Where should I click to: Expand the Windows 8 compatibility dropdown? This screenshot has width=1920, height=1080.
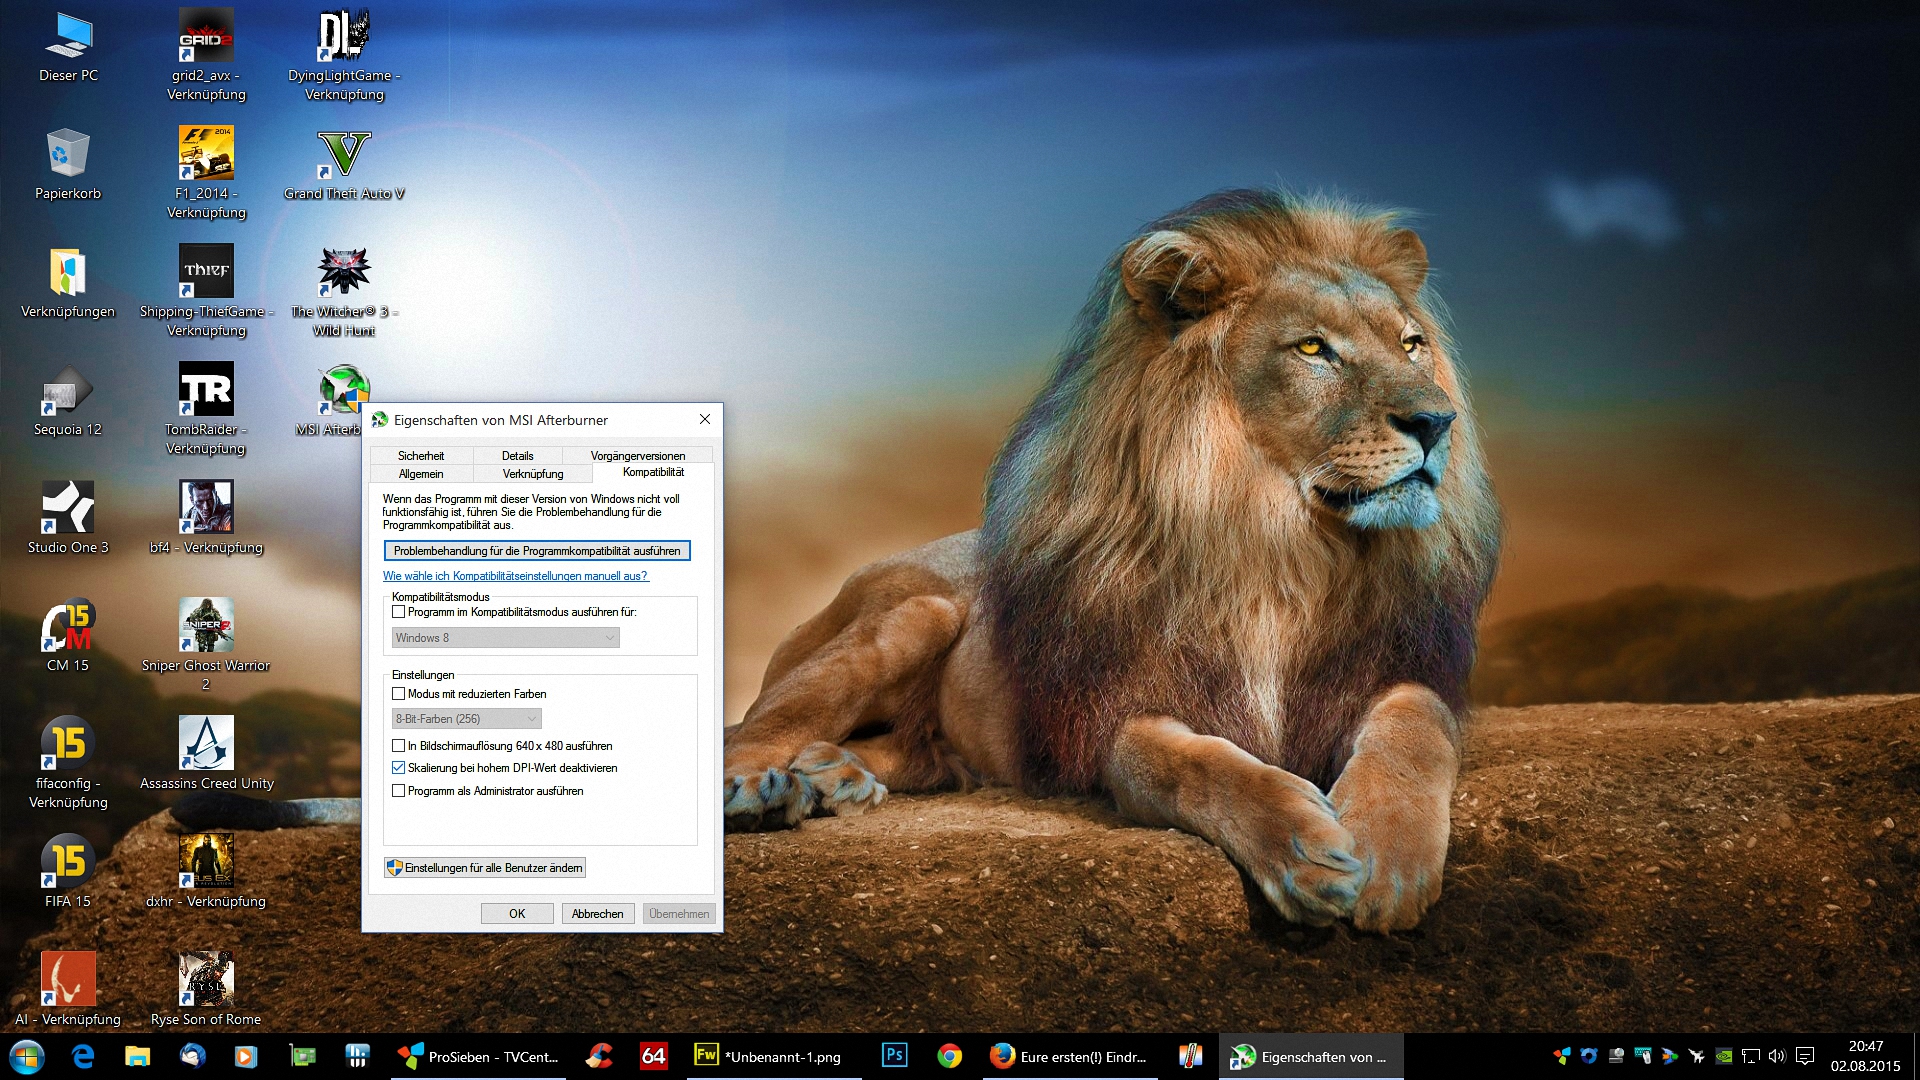point(506,638)
